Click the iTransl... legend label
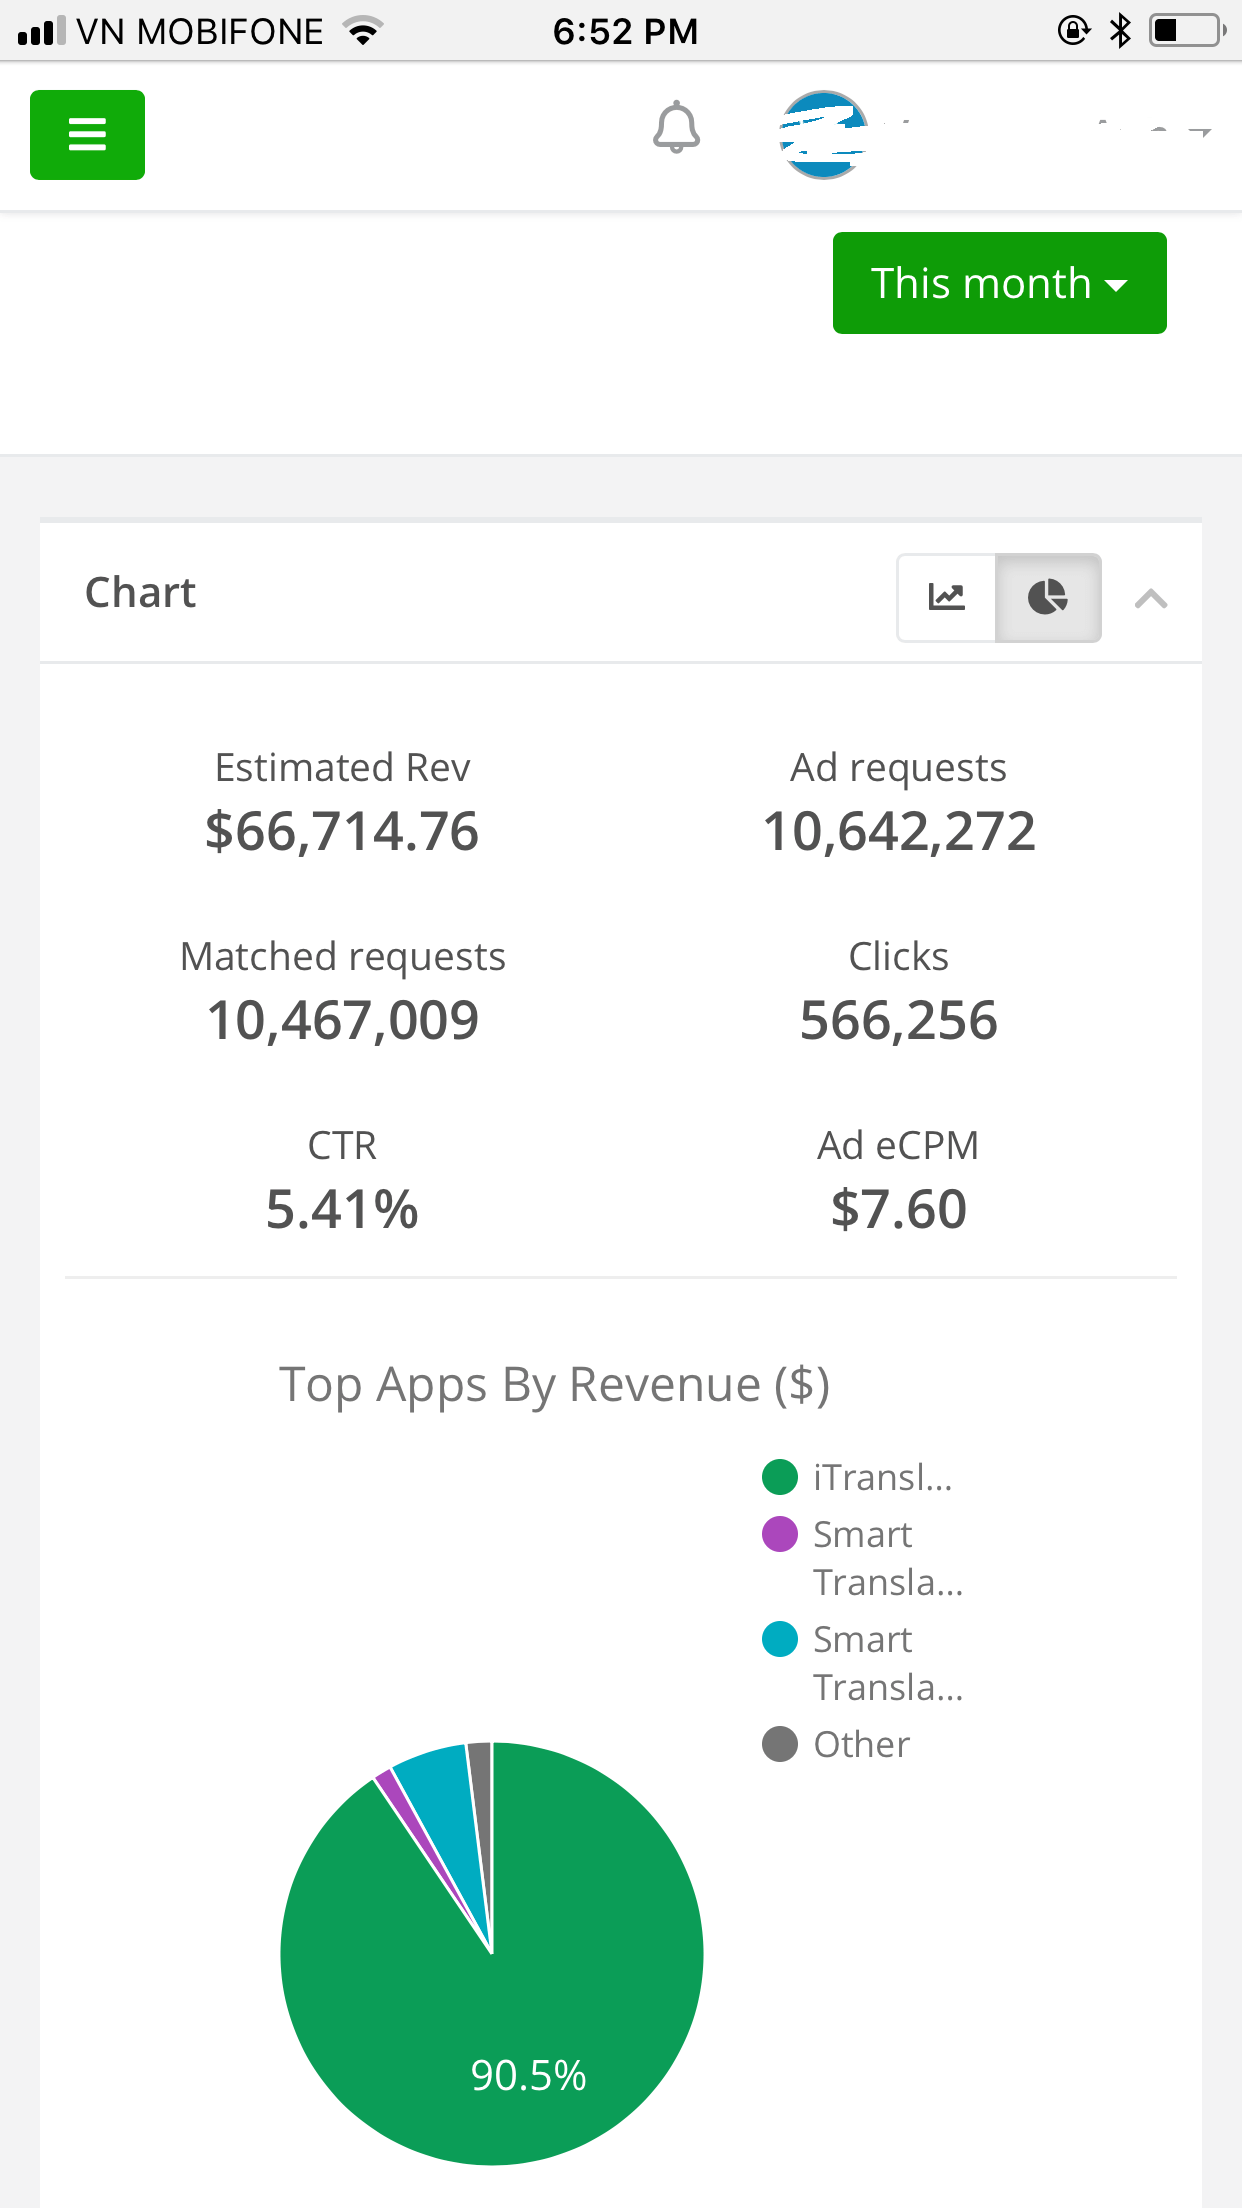 pos(883,1477)
